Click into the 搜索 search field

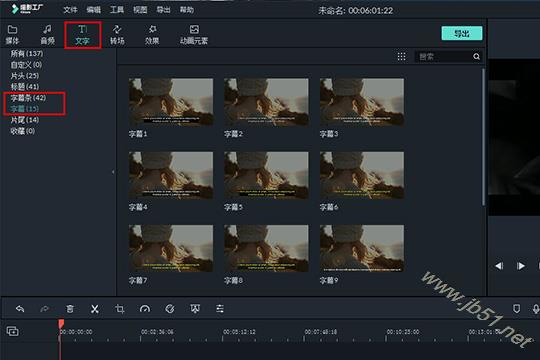click(x=444, y=56)
